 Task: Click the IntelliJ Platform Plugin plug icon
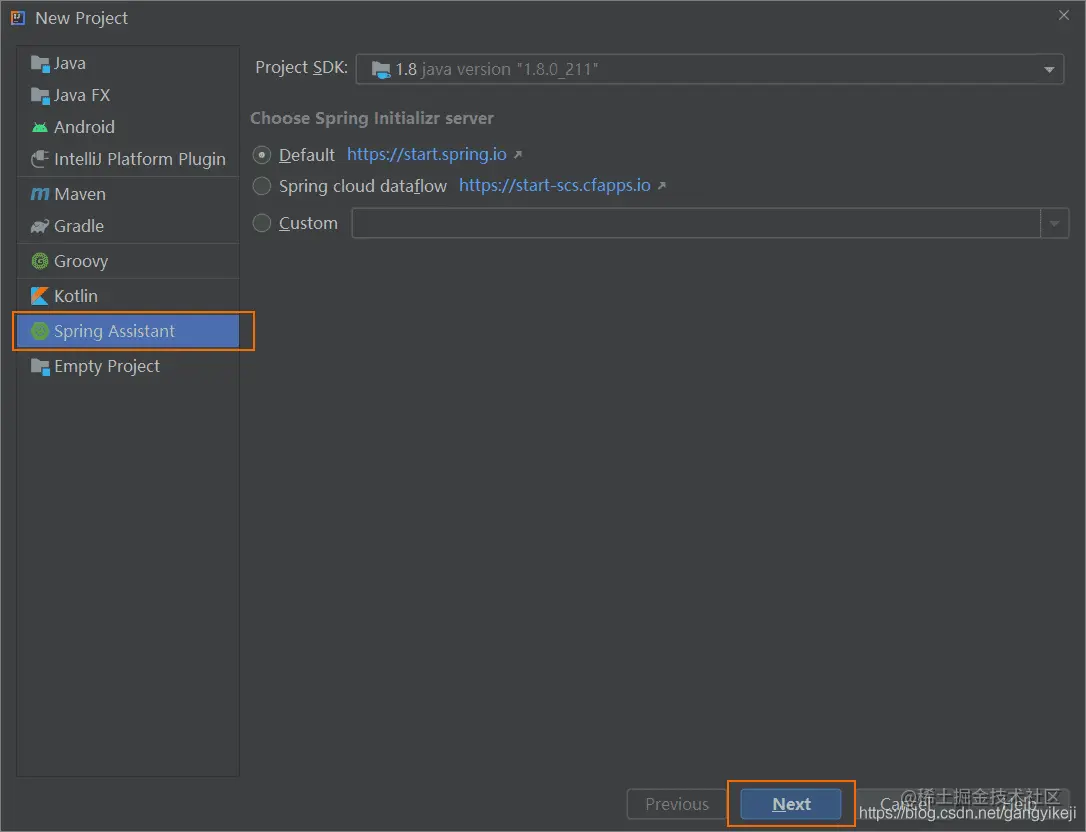coord(40,159)
